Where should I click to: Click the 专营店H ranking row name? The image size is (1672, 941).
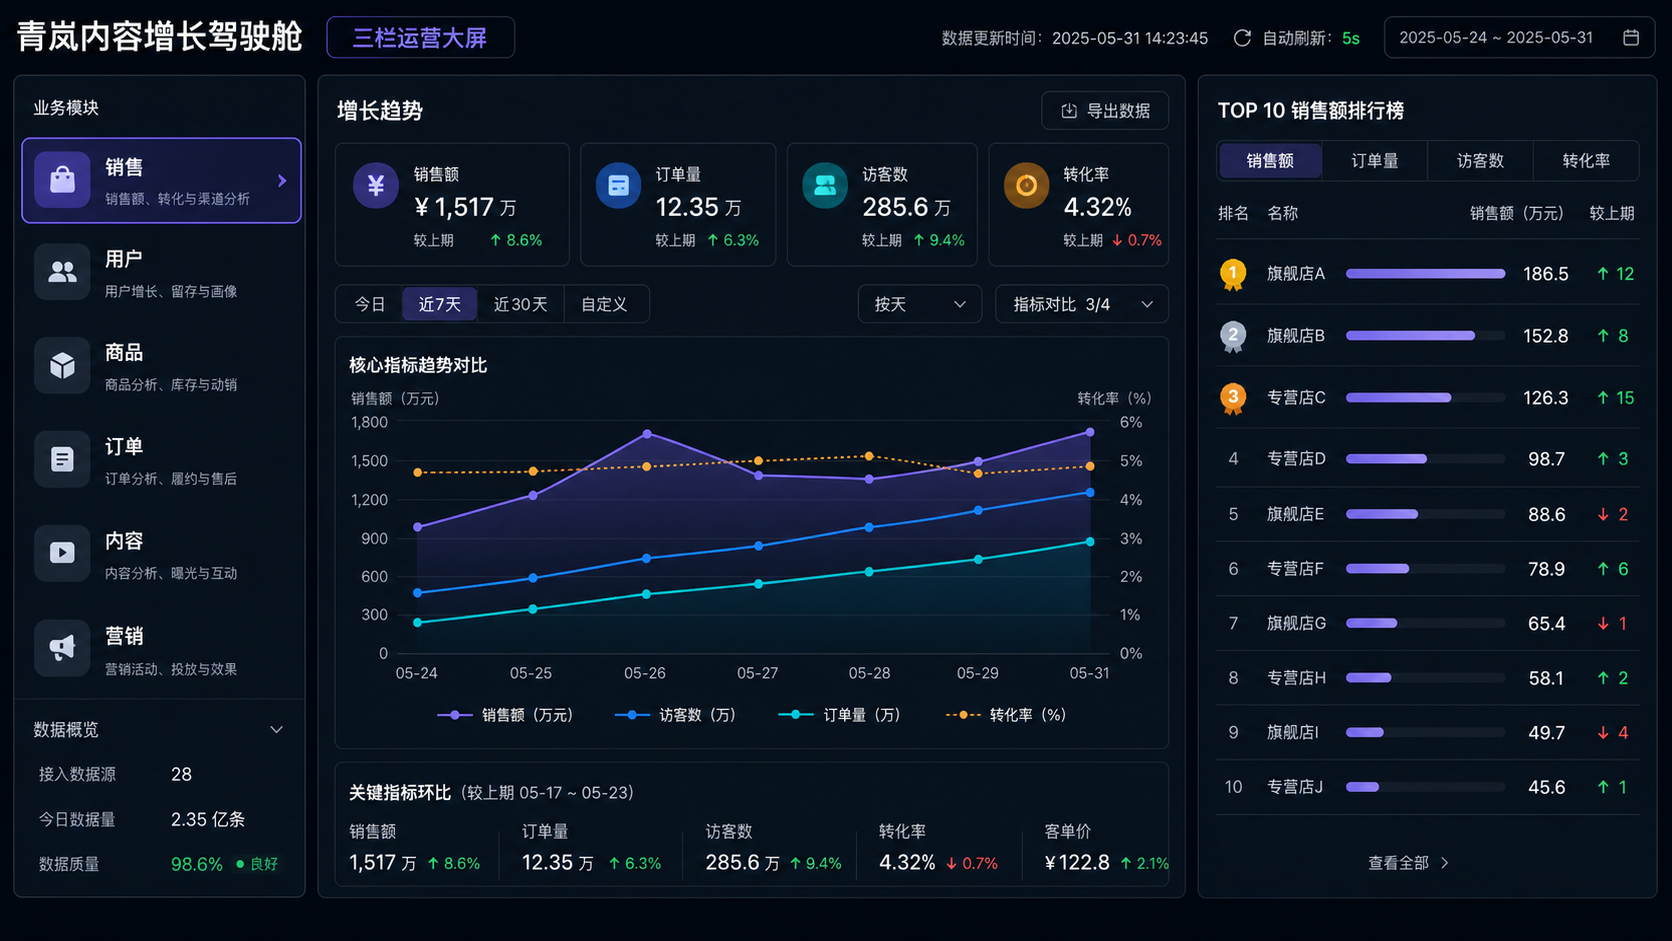(x=1296, y=678)
